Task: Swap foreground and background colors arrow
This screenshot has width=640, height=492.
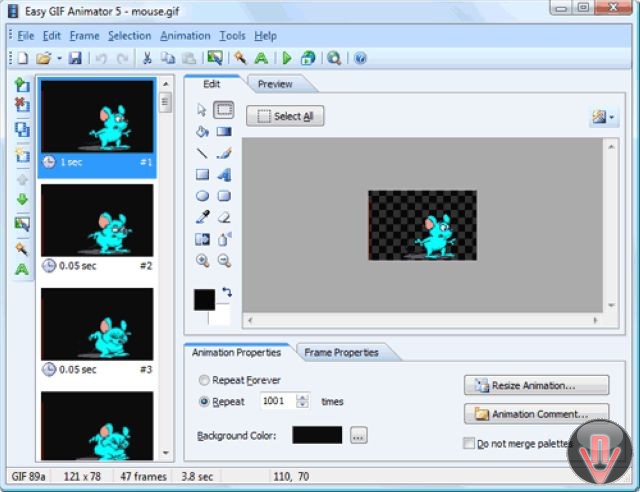Action: (x=227, y=292)
